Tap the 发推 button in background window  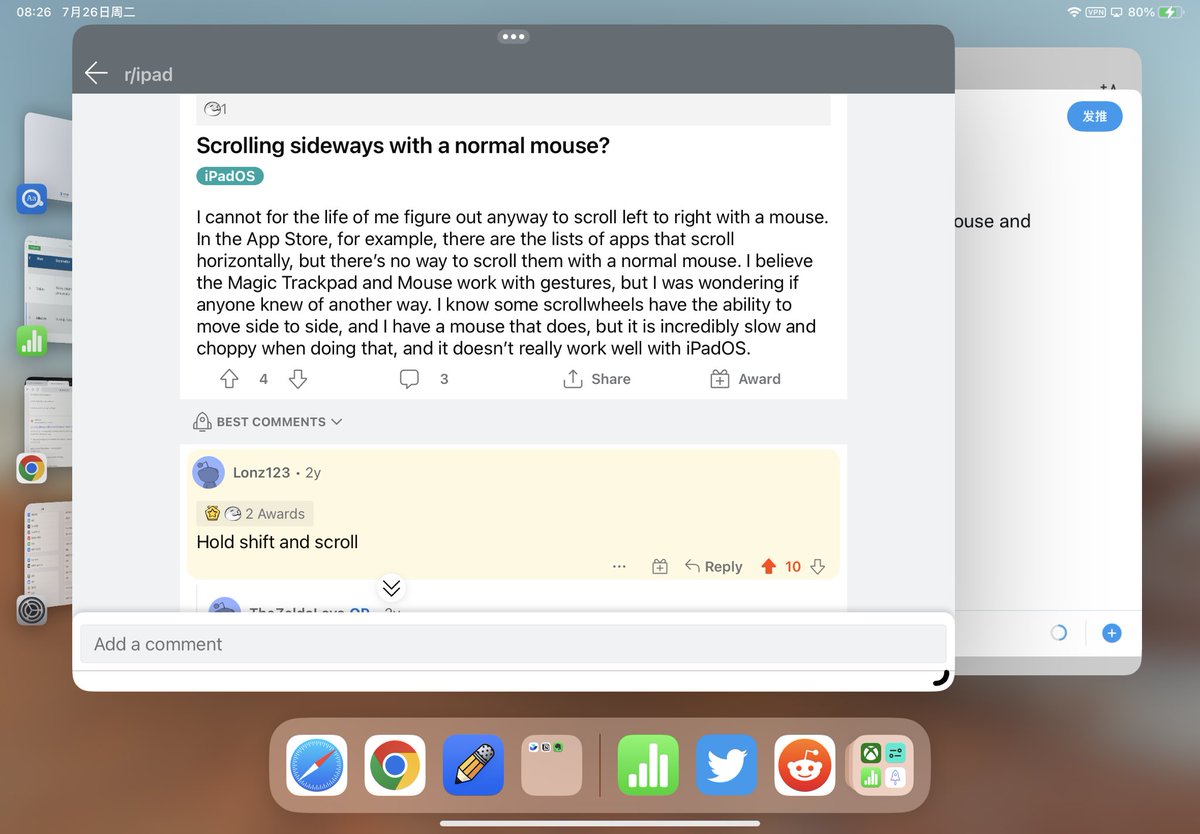(x=1095, y=116)
